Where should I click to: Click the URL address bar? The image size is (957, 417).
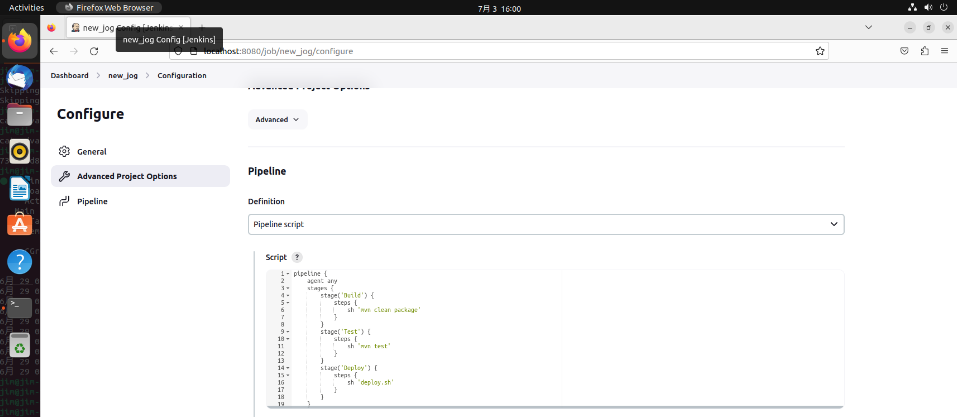499,51
